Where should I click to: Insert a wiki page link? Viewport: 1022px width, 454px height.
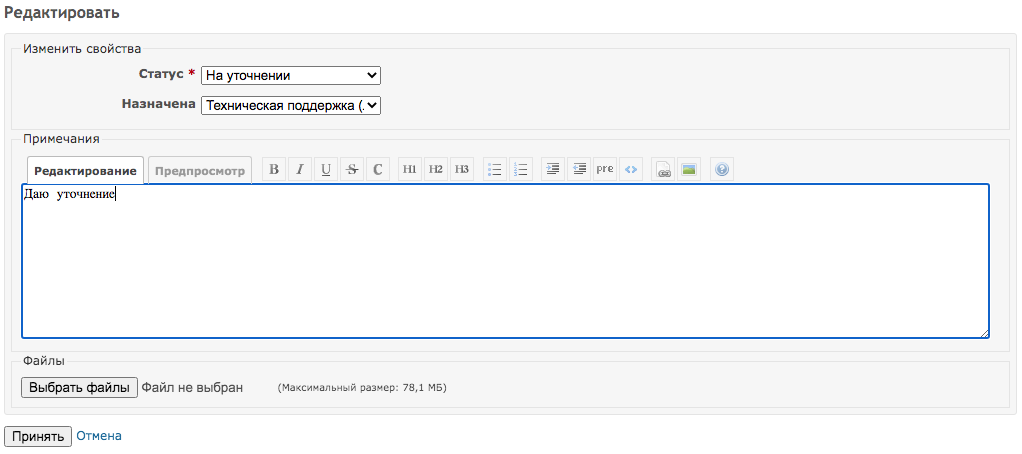click(x=663, y=170)
